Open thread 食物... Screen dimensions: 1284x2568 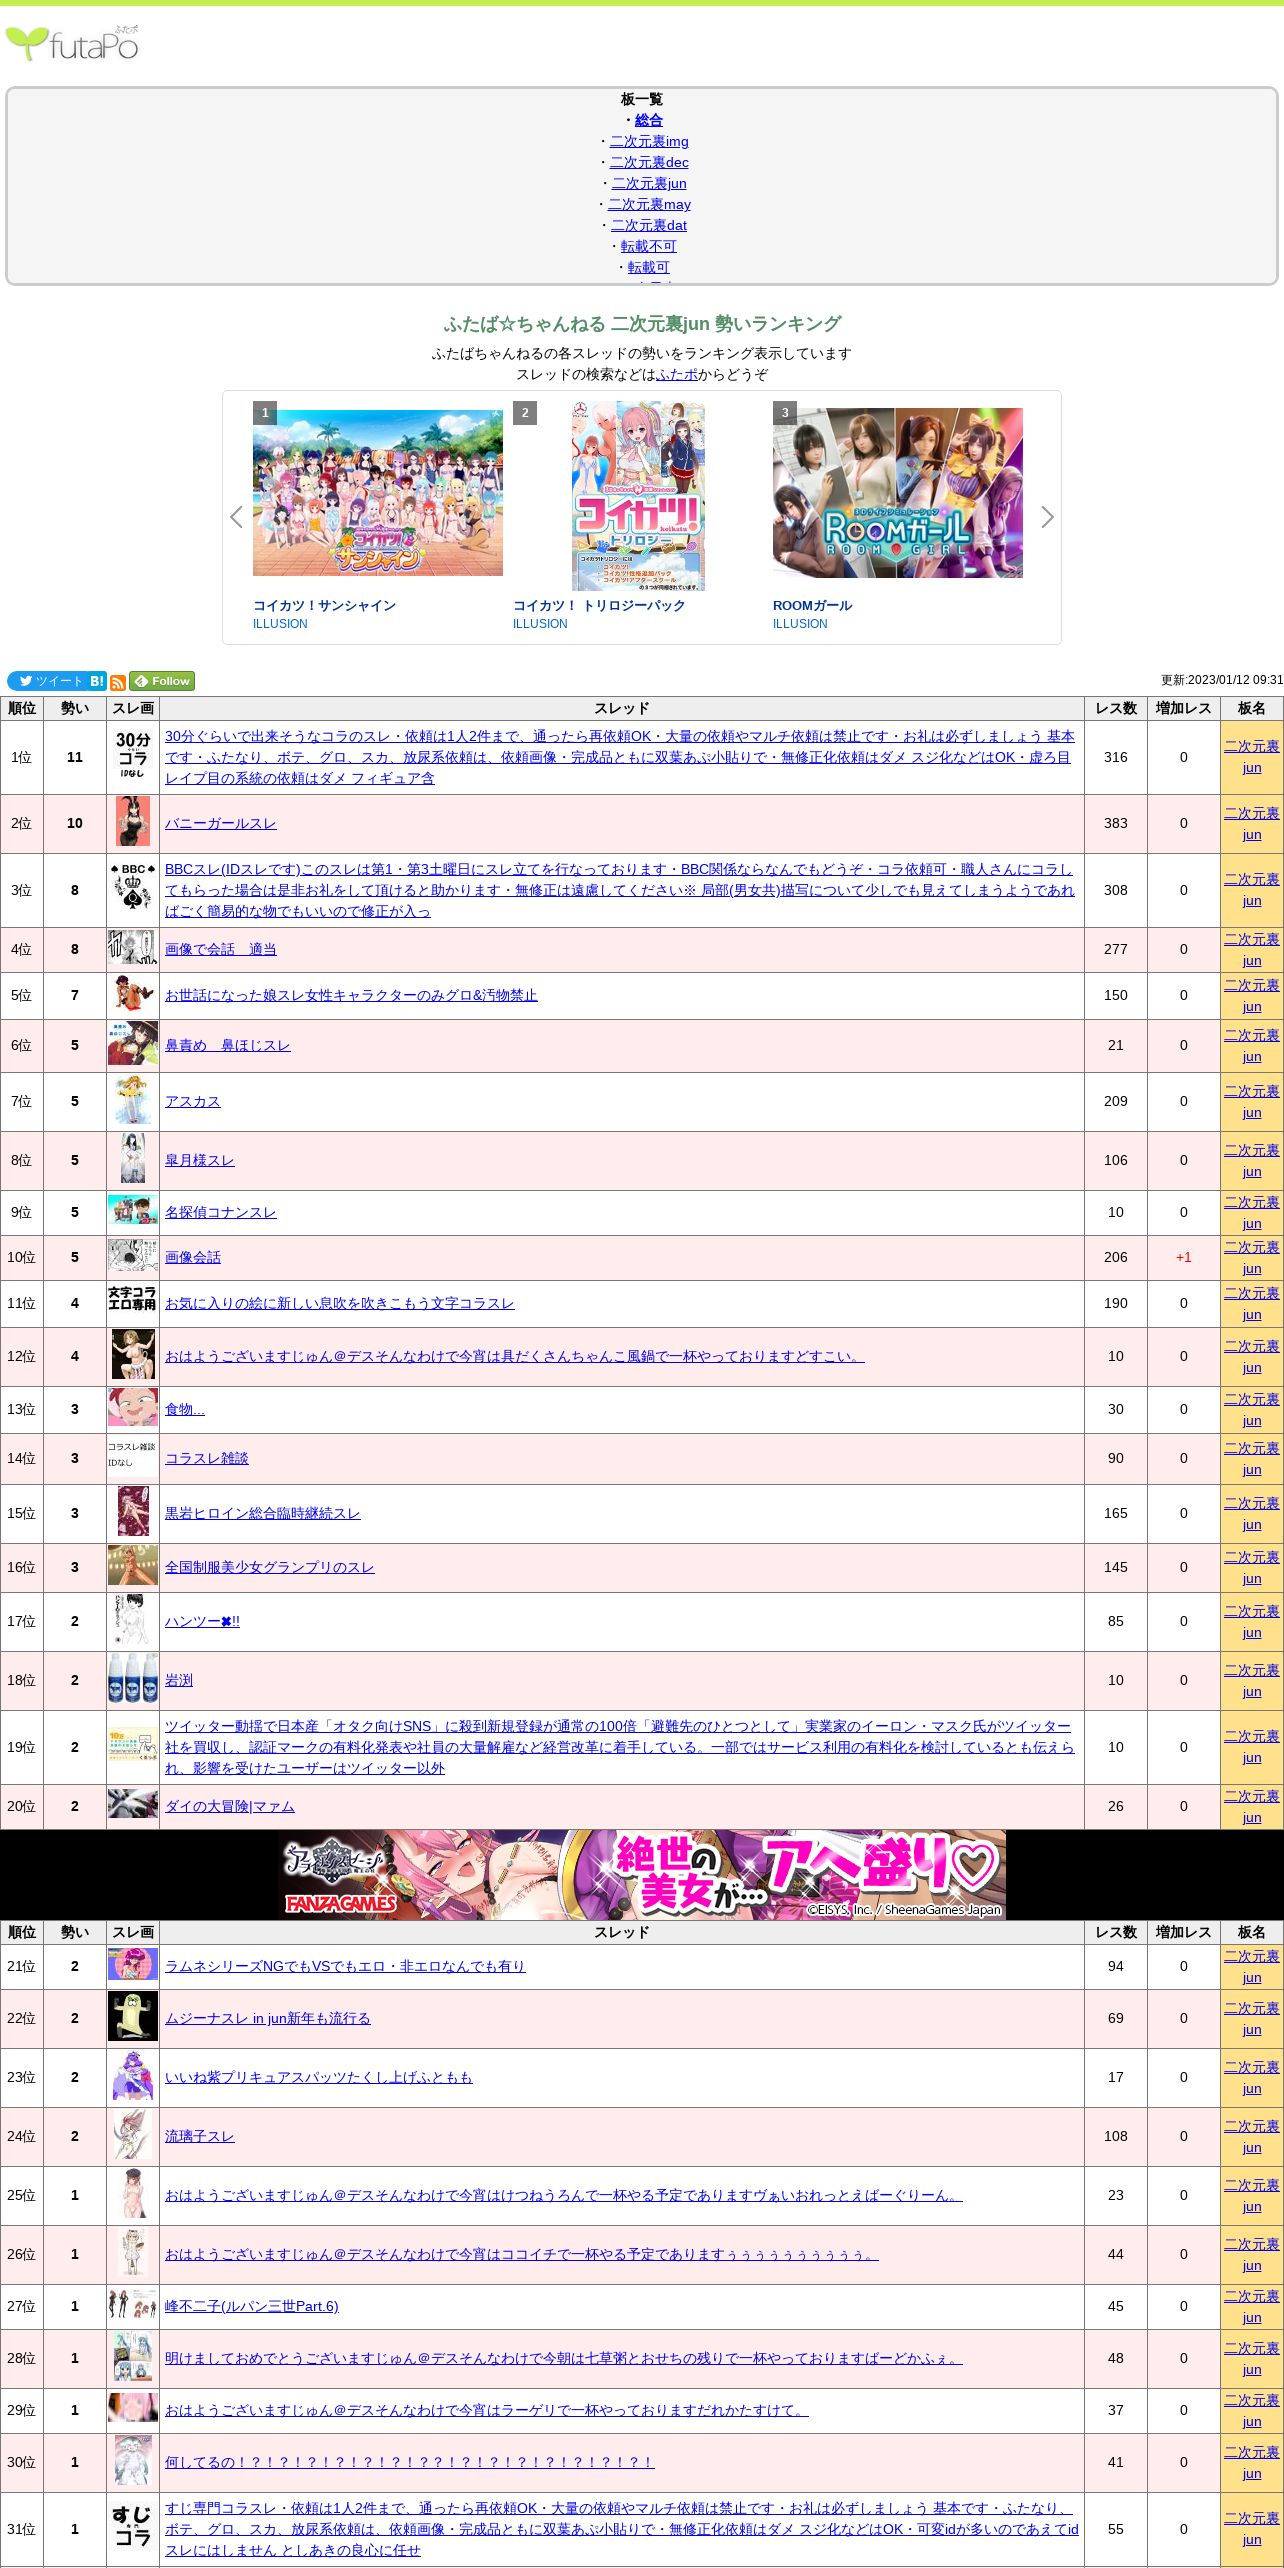[184, 1409]
